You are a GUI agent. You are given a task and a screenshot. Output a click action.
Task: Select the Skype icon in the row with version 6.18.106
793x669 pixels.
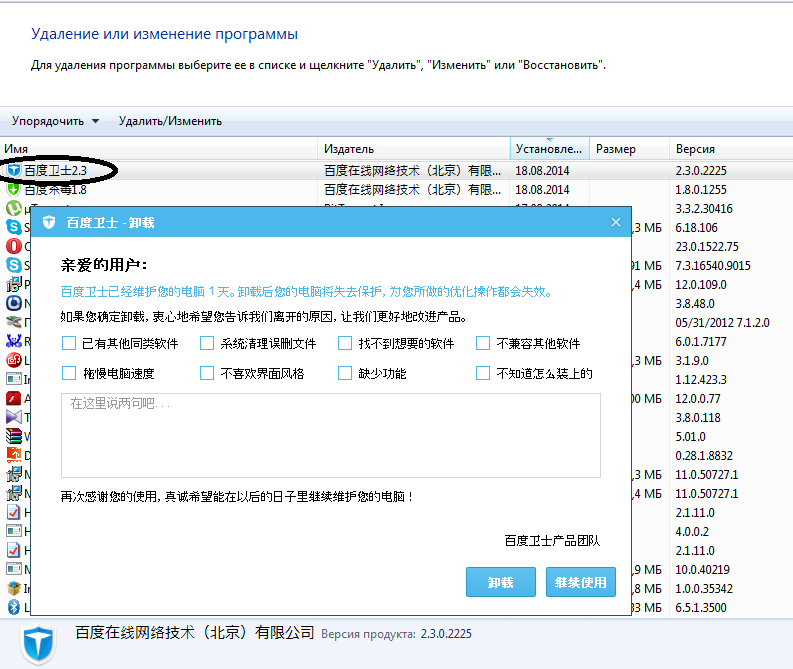pos(14,228)
